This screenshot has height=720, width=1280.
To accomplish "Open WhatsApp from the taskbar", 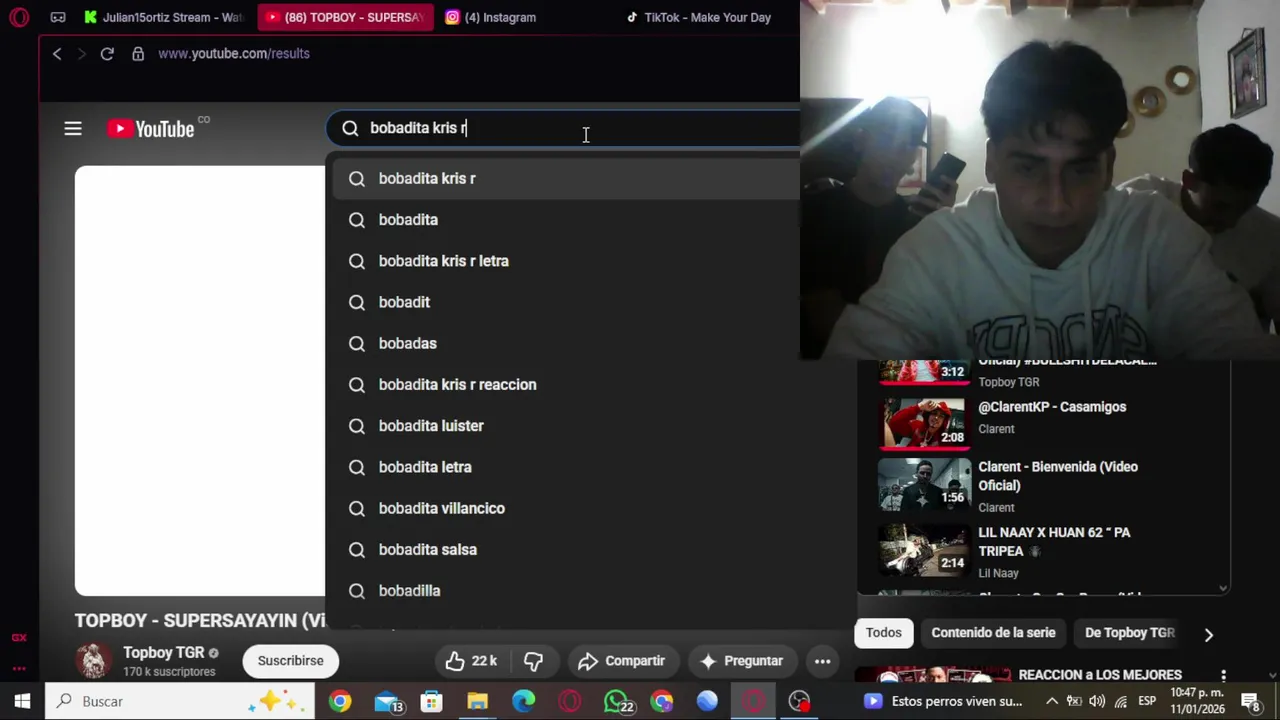I will tap(617, 701).
